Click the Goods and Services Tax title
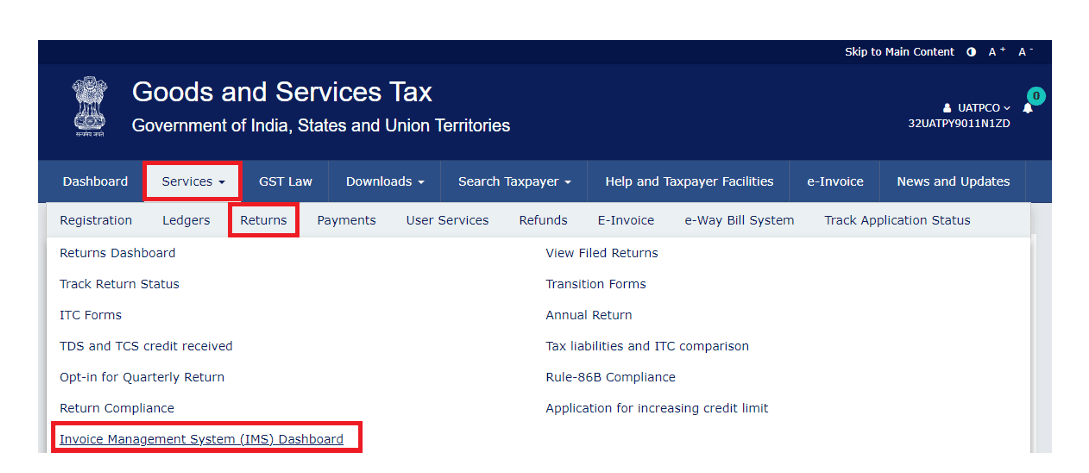The height and width of the screenshot is (473, 1089). click(282, 92)
